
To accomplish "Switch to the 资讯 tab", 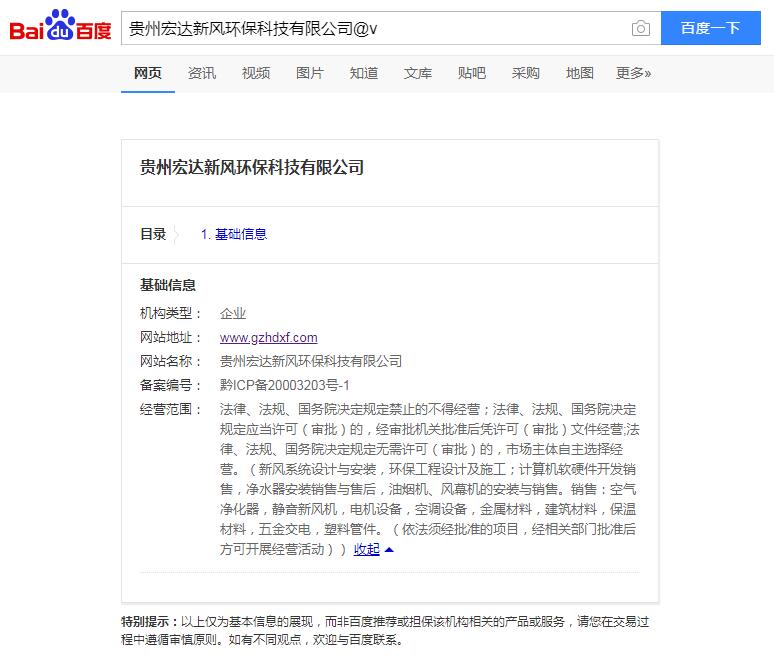I will point(202,73).
